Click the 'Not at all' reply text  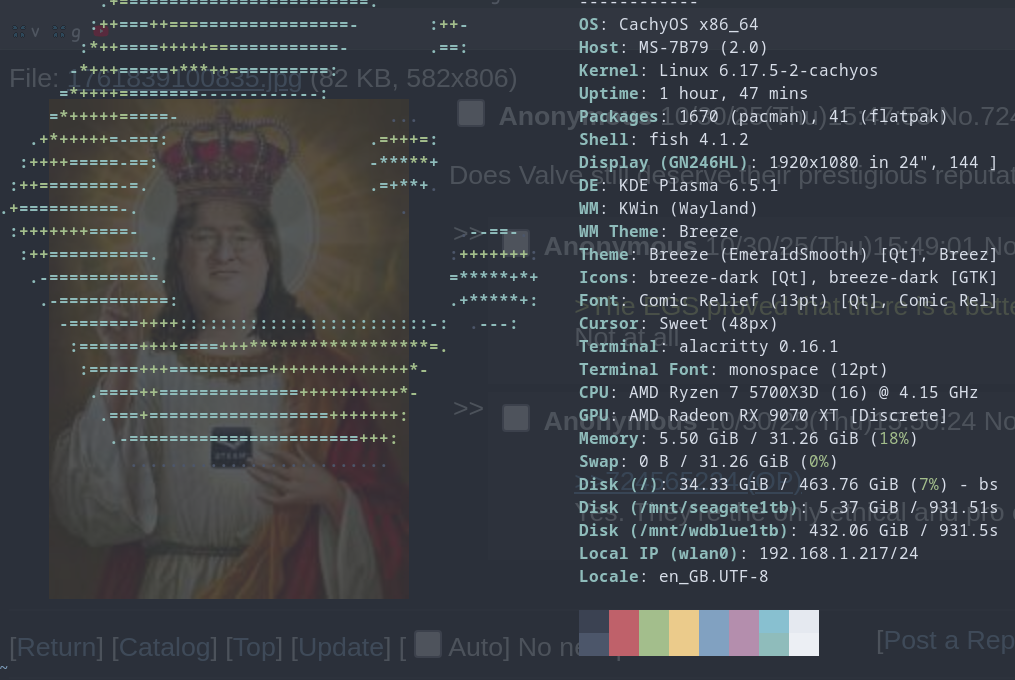(x=627, y=337)
